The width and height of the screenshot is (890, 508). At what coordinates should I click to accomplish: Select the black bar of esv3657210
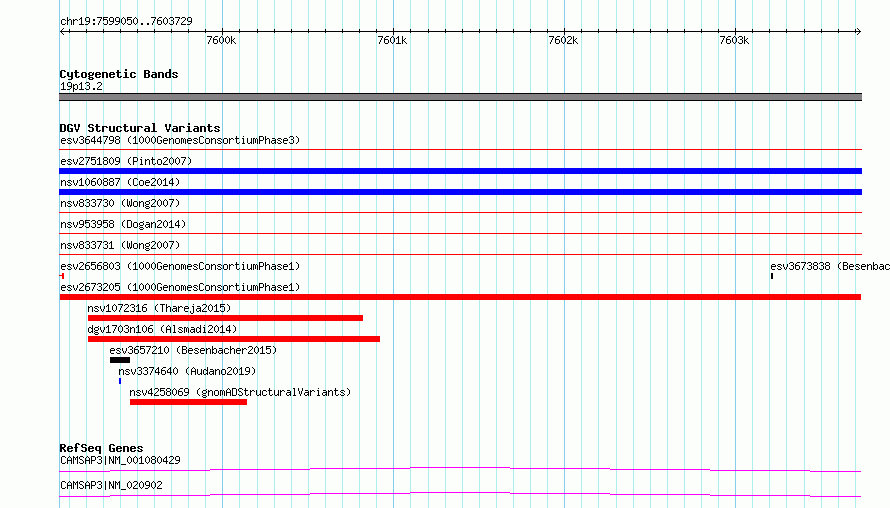point(120,360)
